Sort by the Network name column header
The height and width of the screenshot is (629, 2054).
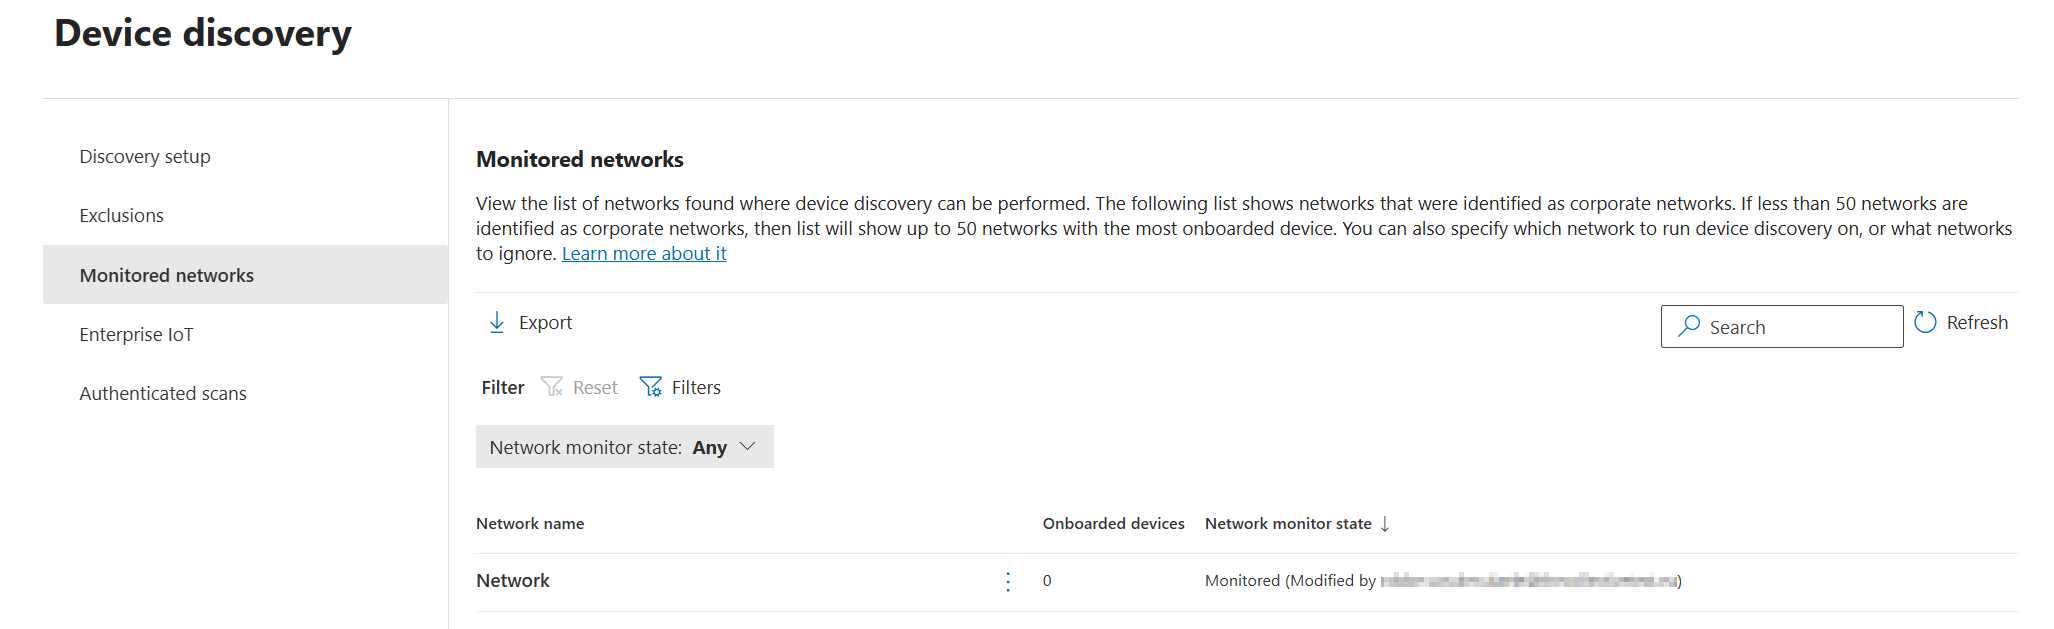coord(530,524)
